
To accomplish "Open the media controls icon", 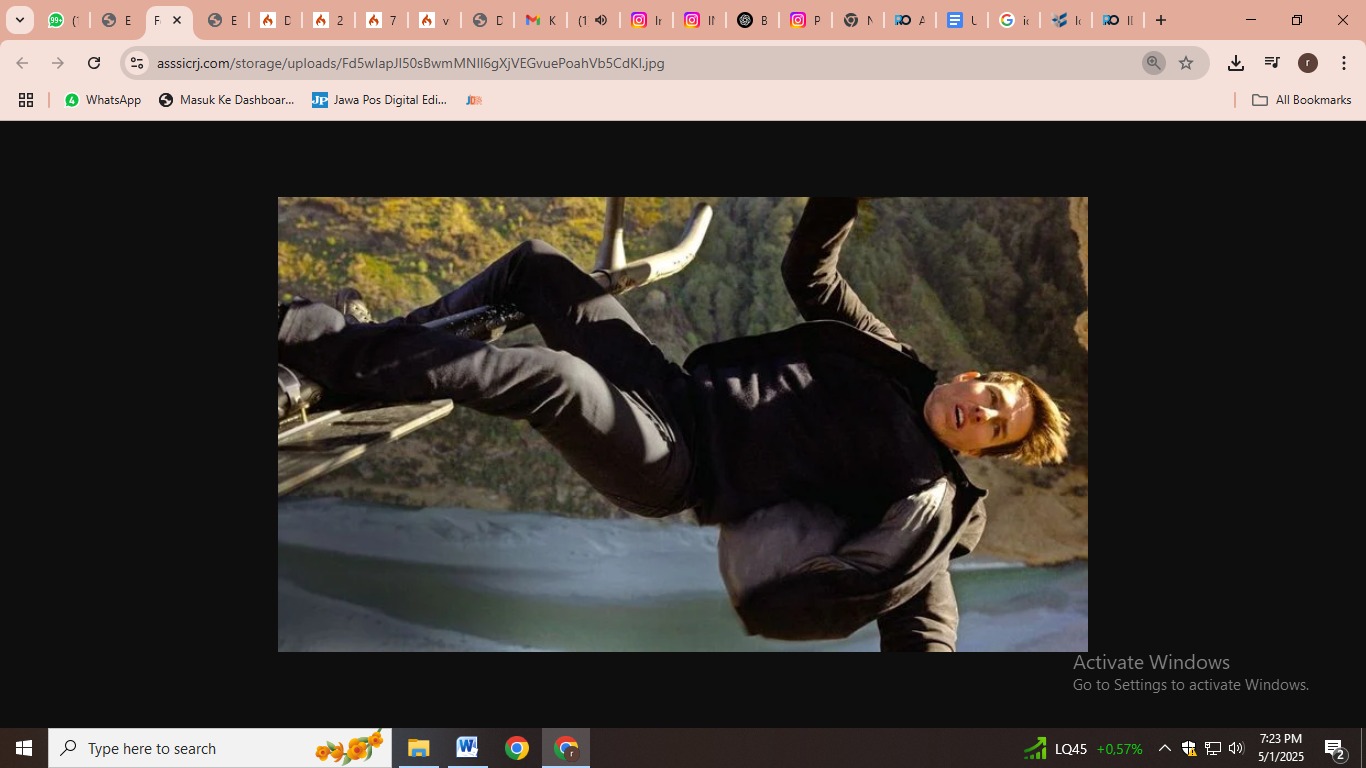I will click(1272, 63).
